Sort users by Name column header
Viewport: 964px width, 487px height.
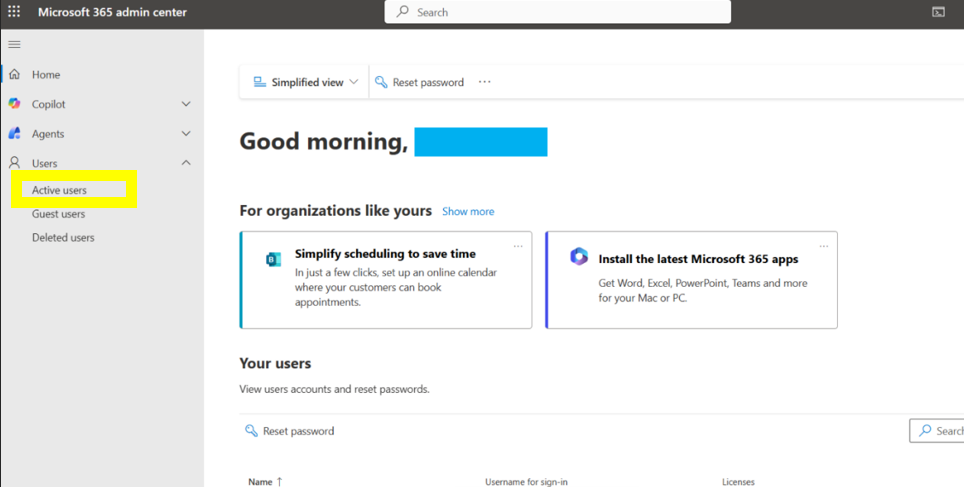point(261,482)
